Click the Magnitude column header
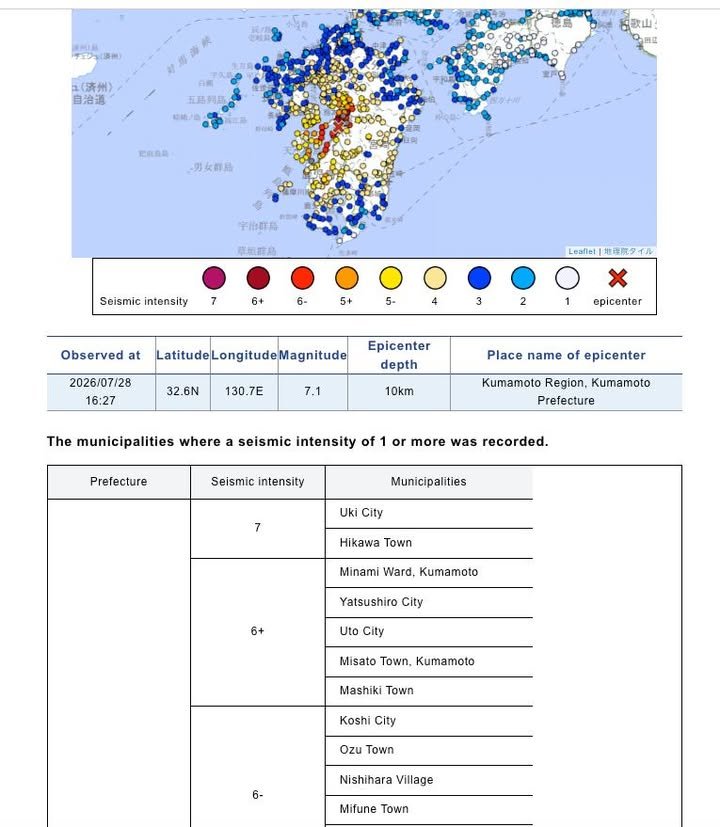Image resolution: width=720 pixels, height=827 pixels. click(313, 355)
